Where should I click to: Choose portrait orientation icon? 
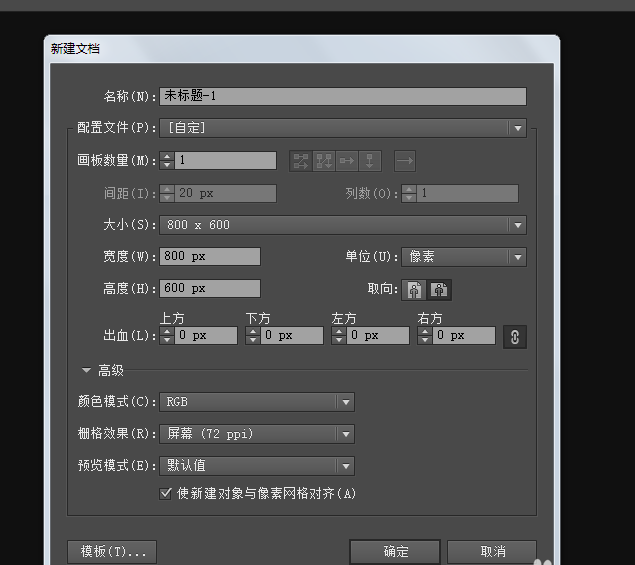[414, 290]
